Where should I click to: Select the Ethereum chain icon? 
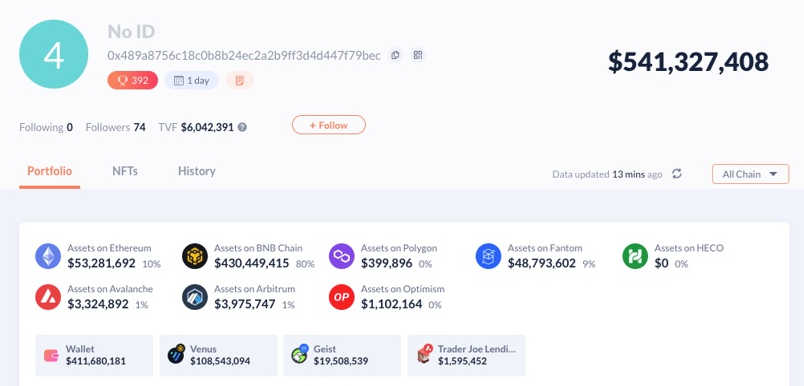click(48, 256)
